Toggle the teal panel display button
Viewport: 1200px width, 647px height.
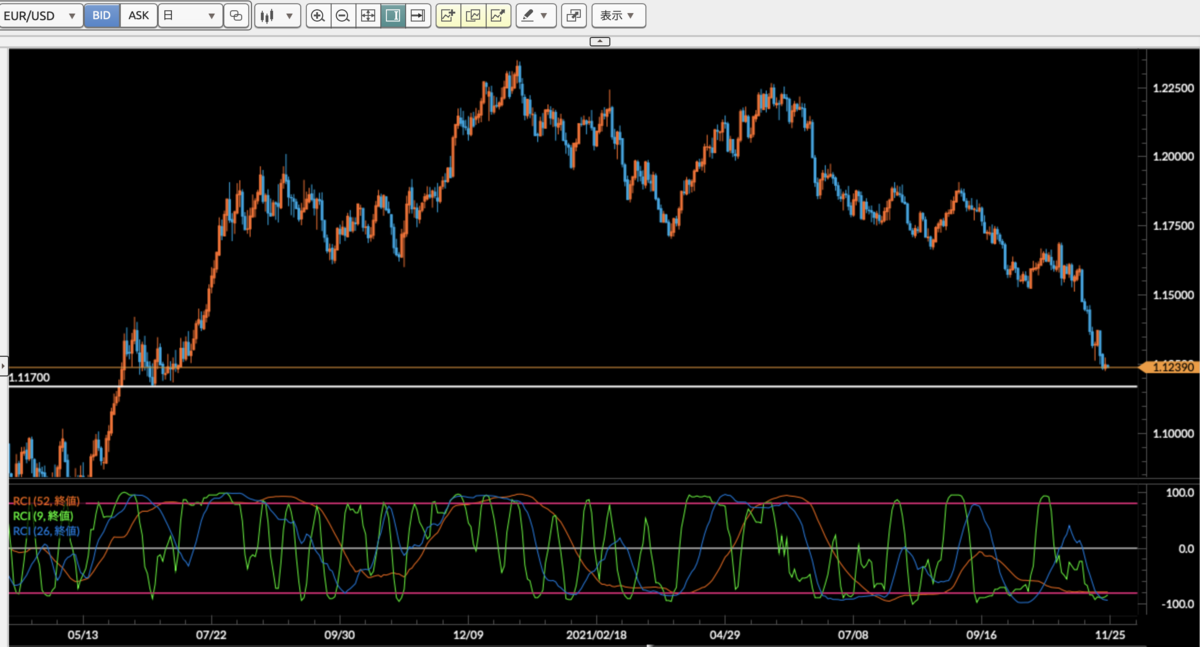point(393,15)
